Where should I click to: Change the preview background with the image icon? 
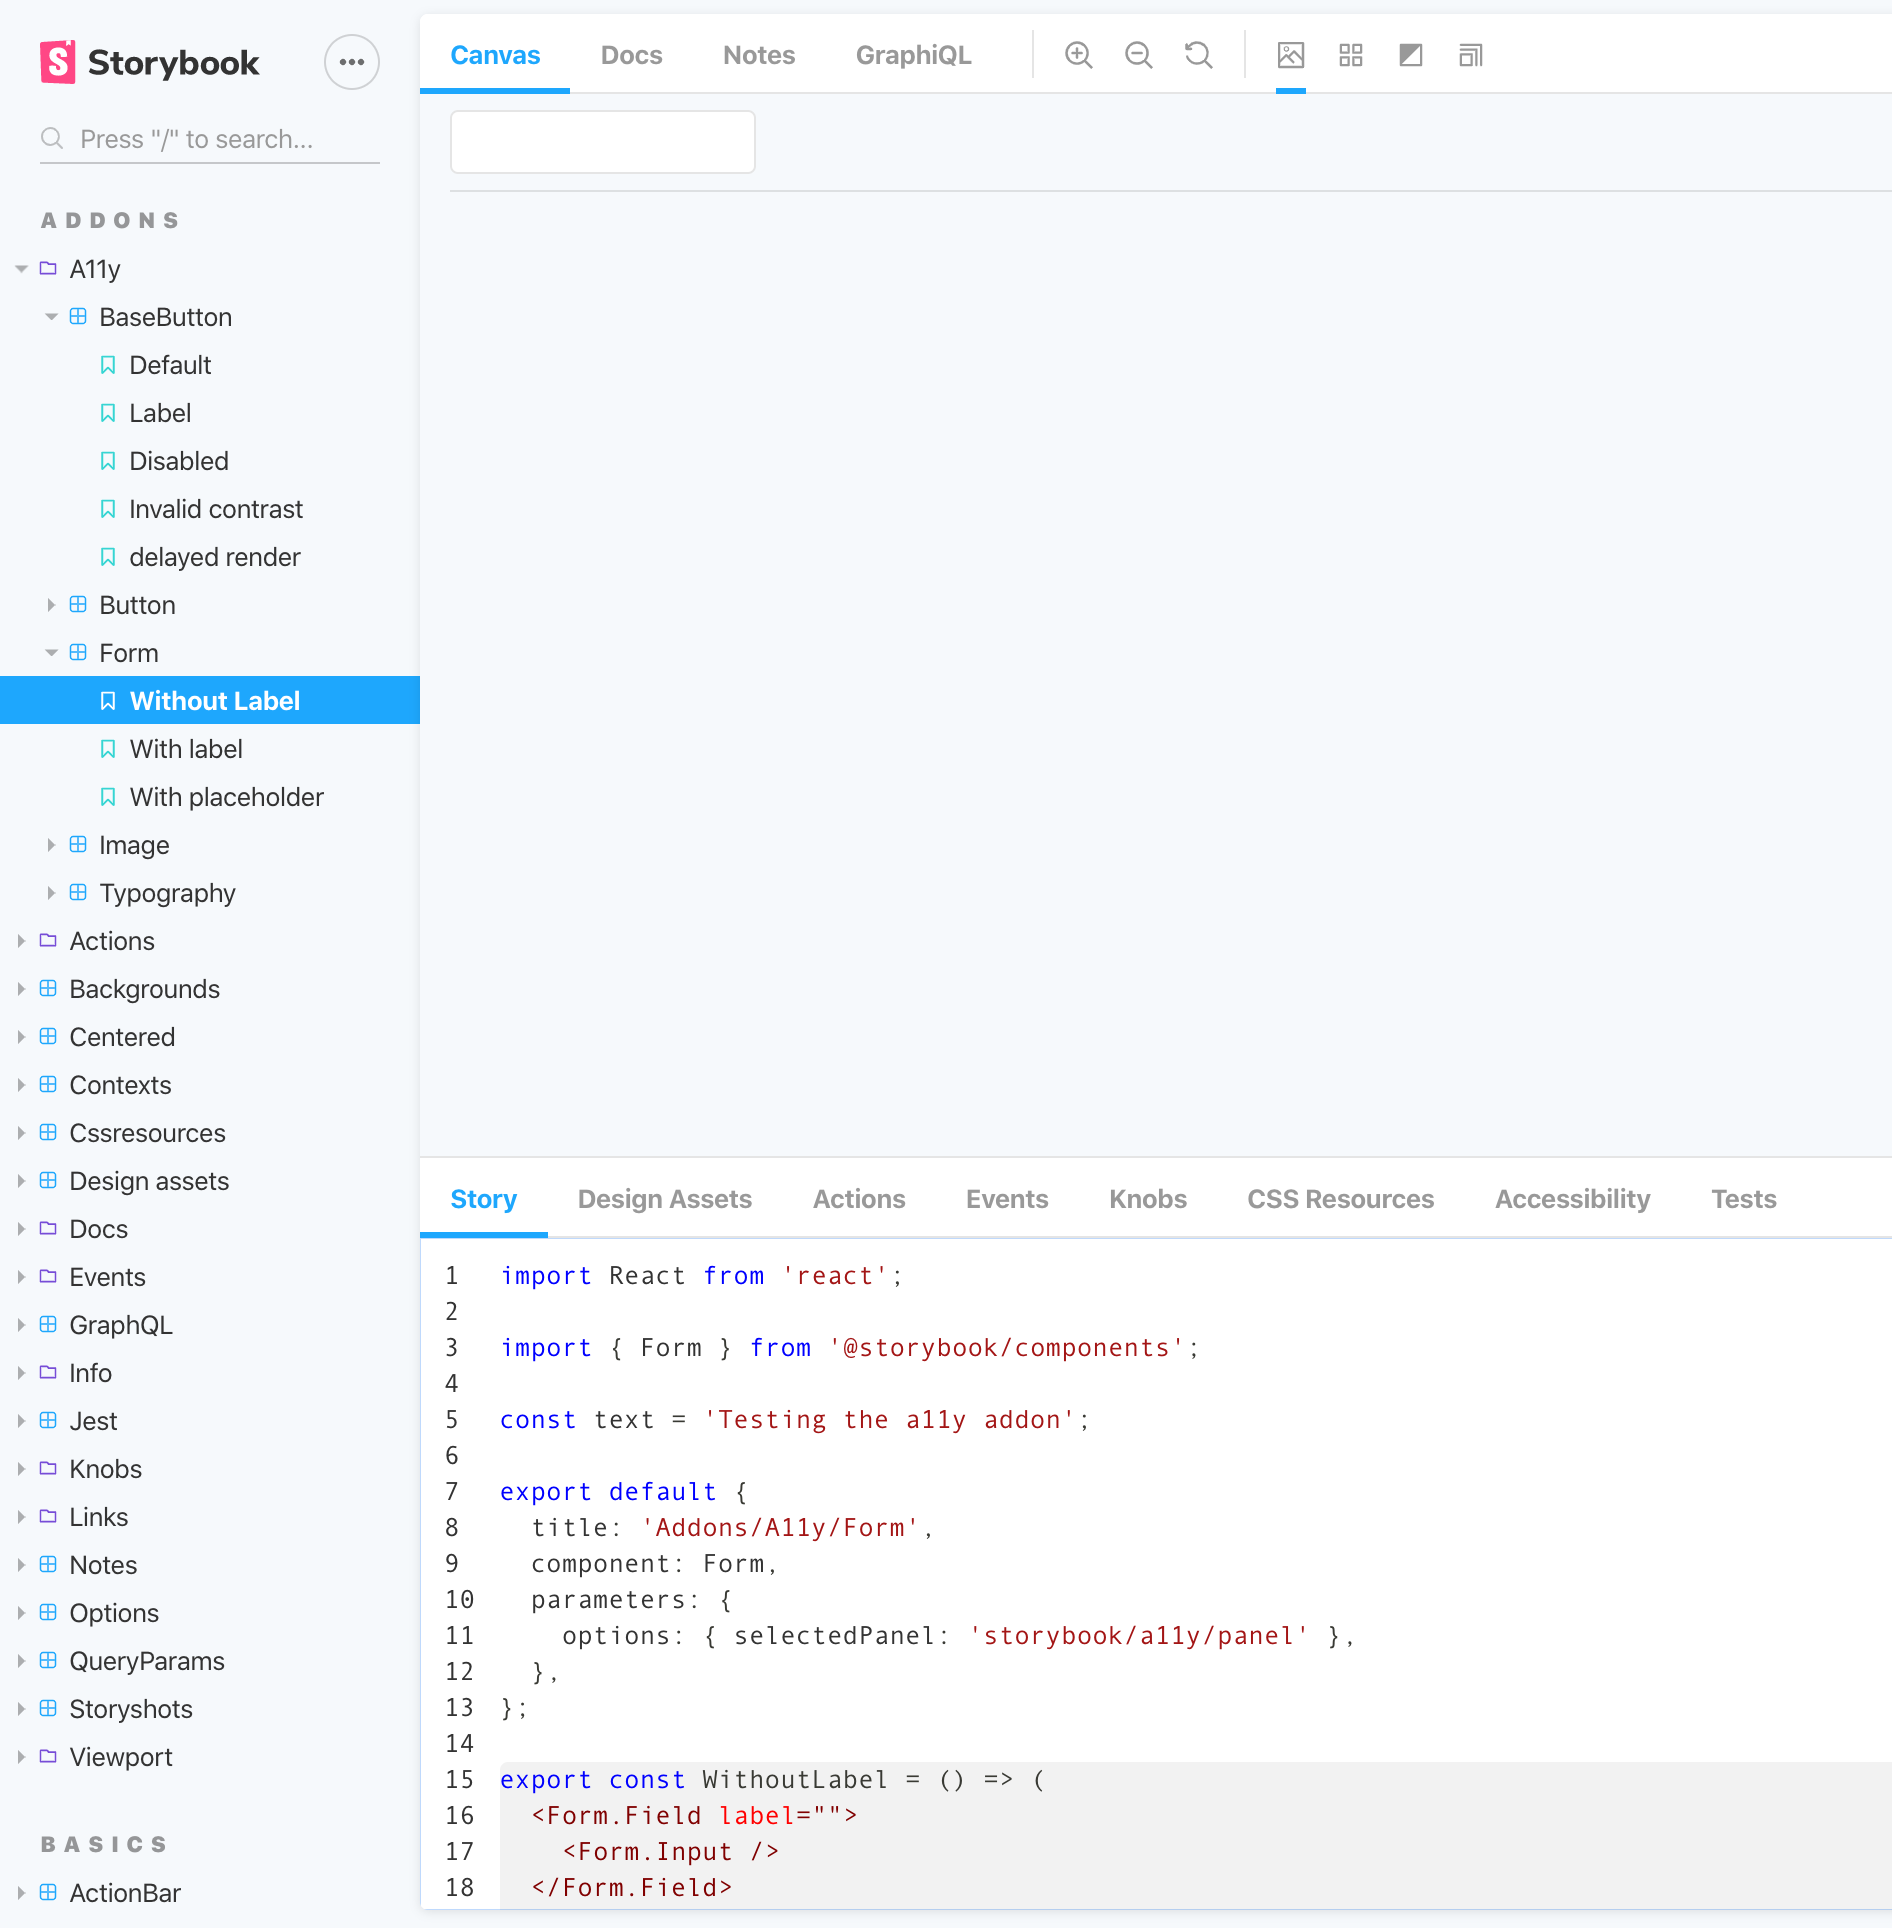1290,55
